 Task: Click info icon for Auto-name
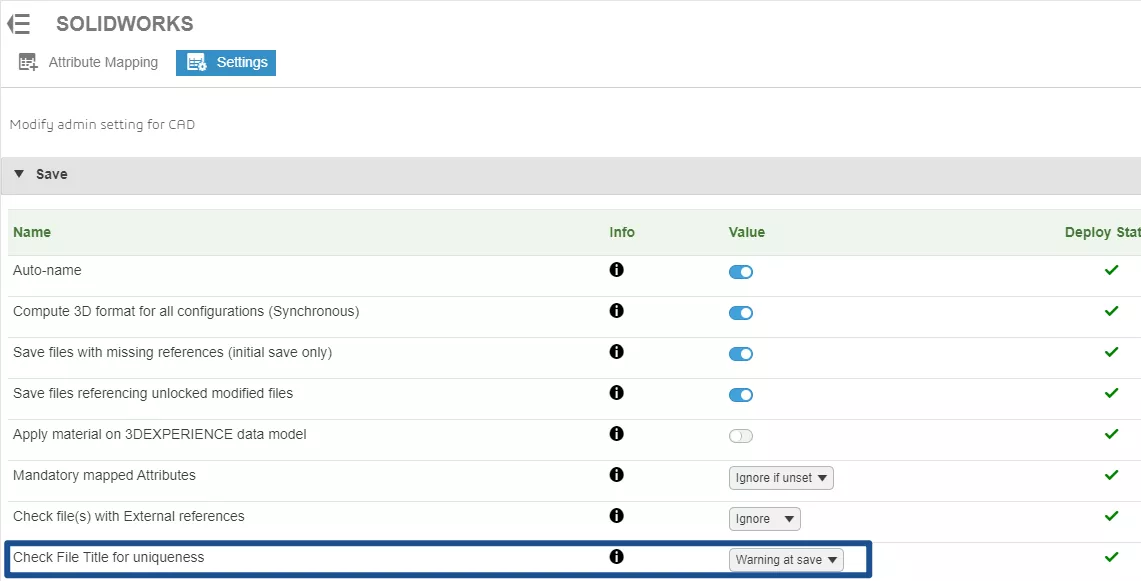[x=616, y=270]
